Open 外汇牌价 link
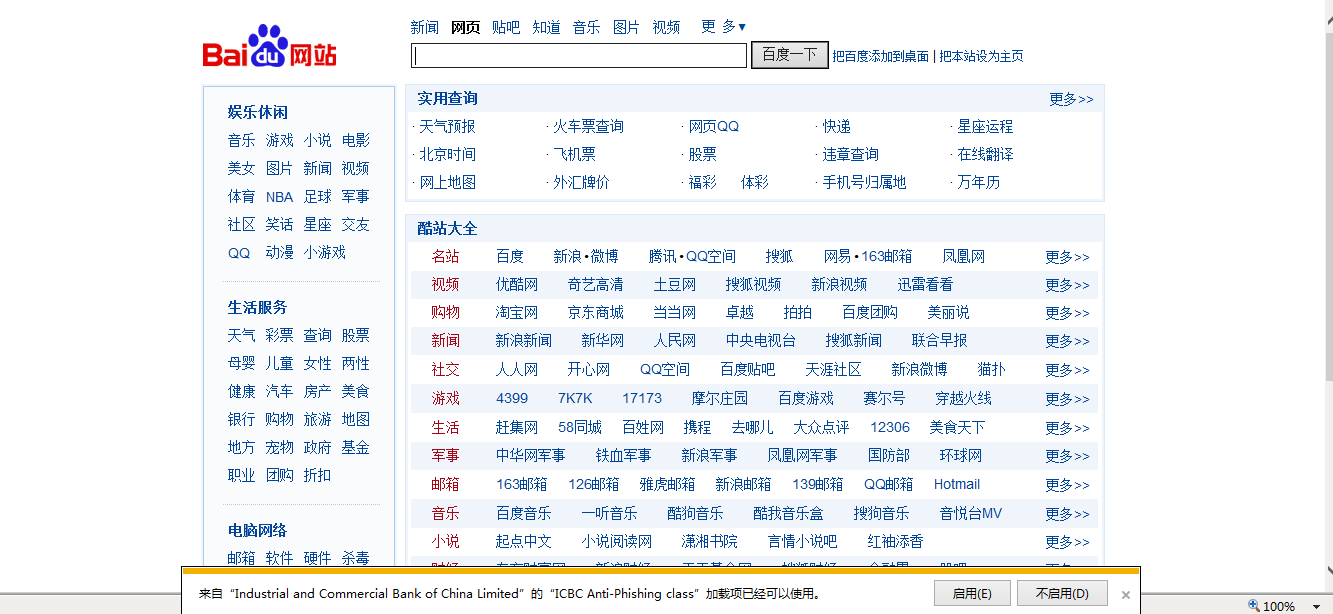The image size is (1333, 614). (582, 182)
